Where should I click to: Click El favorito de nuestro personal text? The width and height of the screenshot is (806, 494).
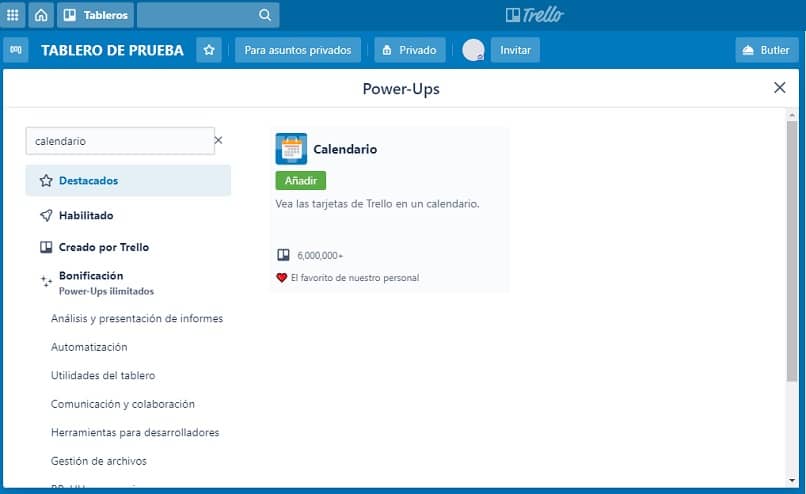coord(355,278)
